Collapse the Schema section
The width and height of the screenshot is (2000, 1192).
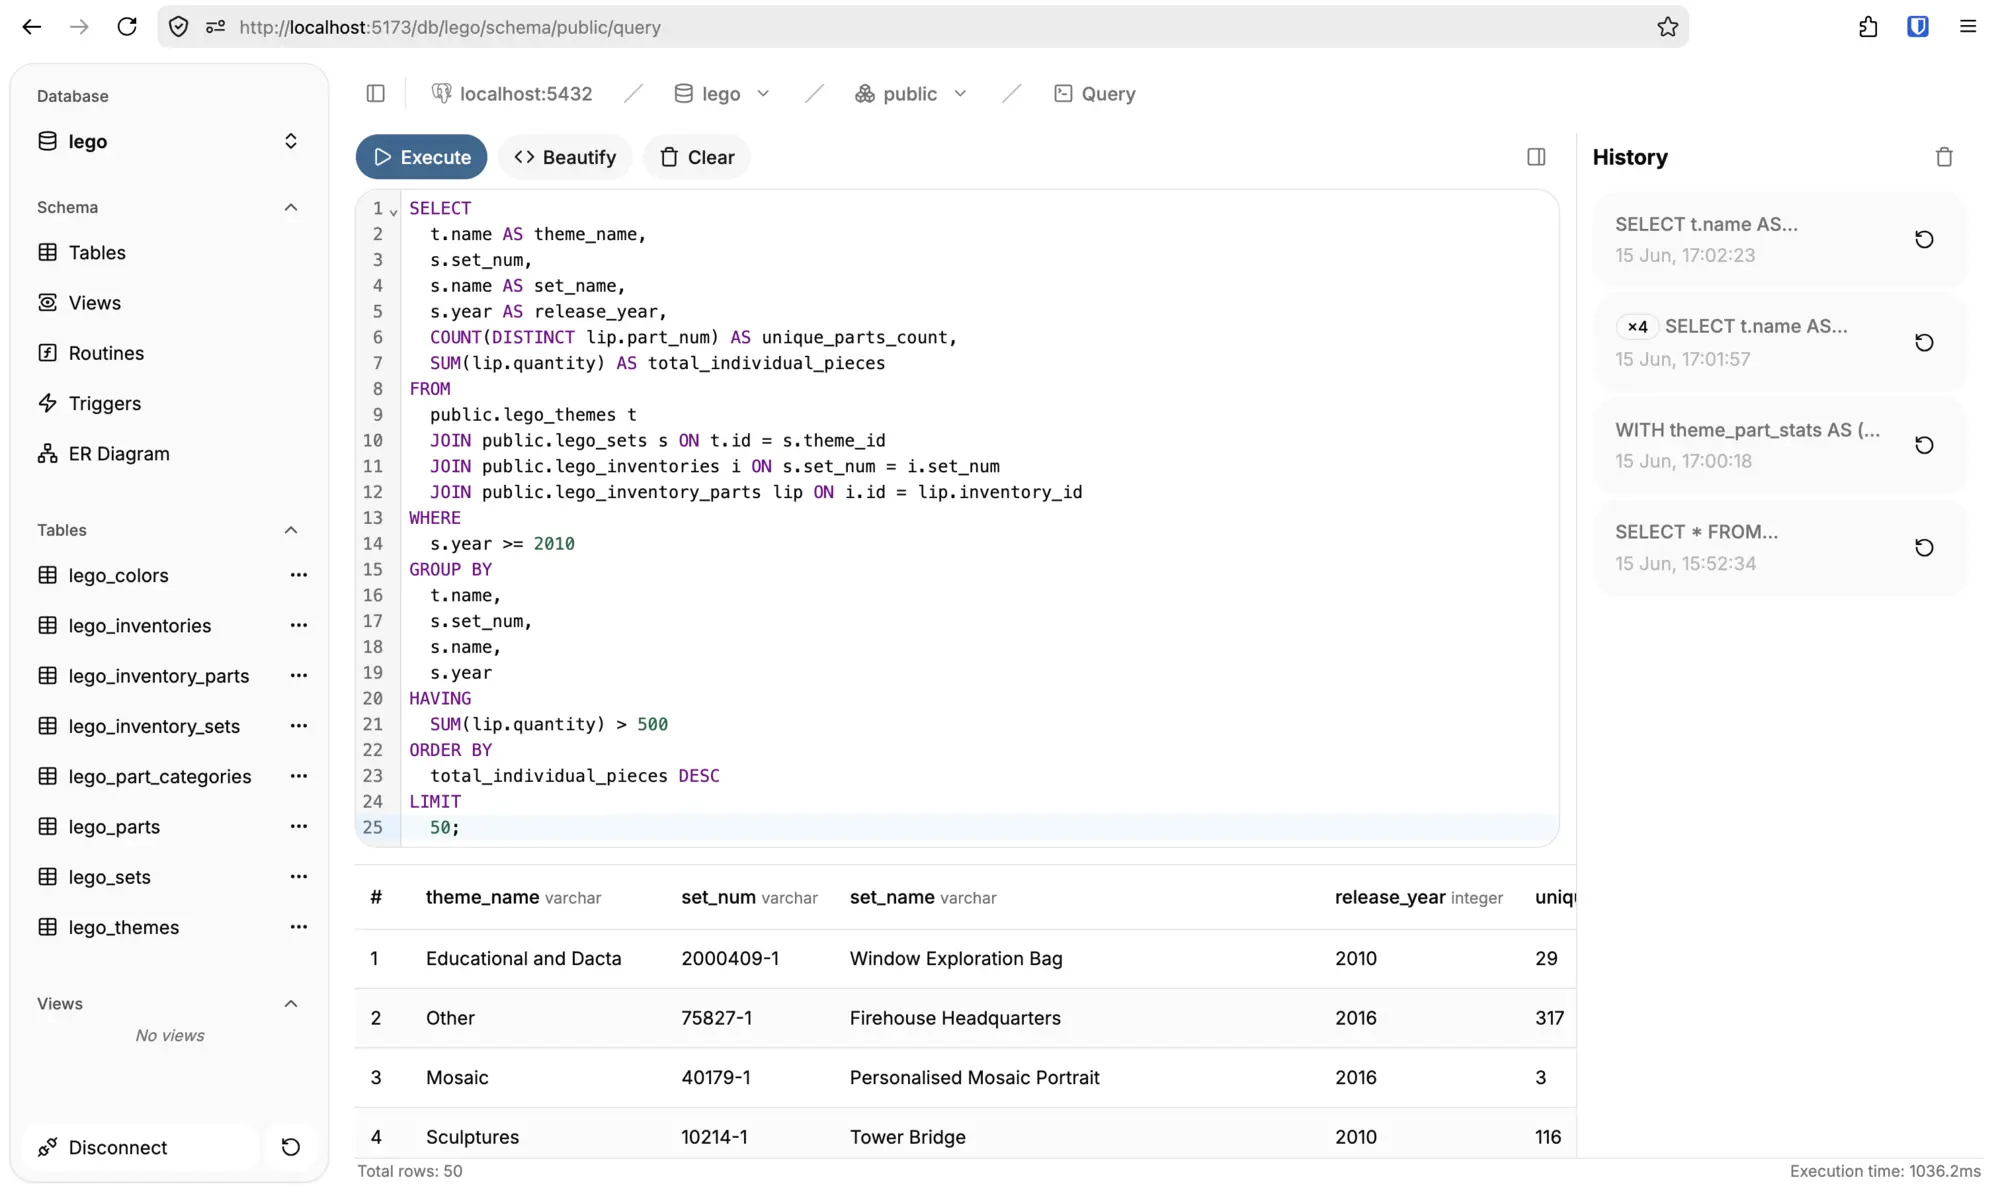pos(291,208)
